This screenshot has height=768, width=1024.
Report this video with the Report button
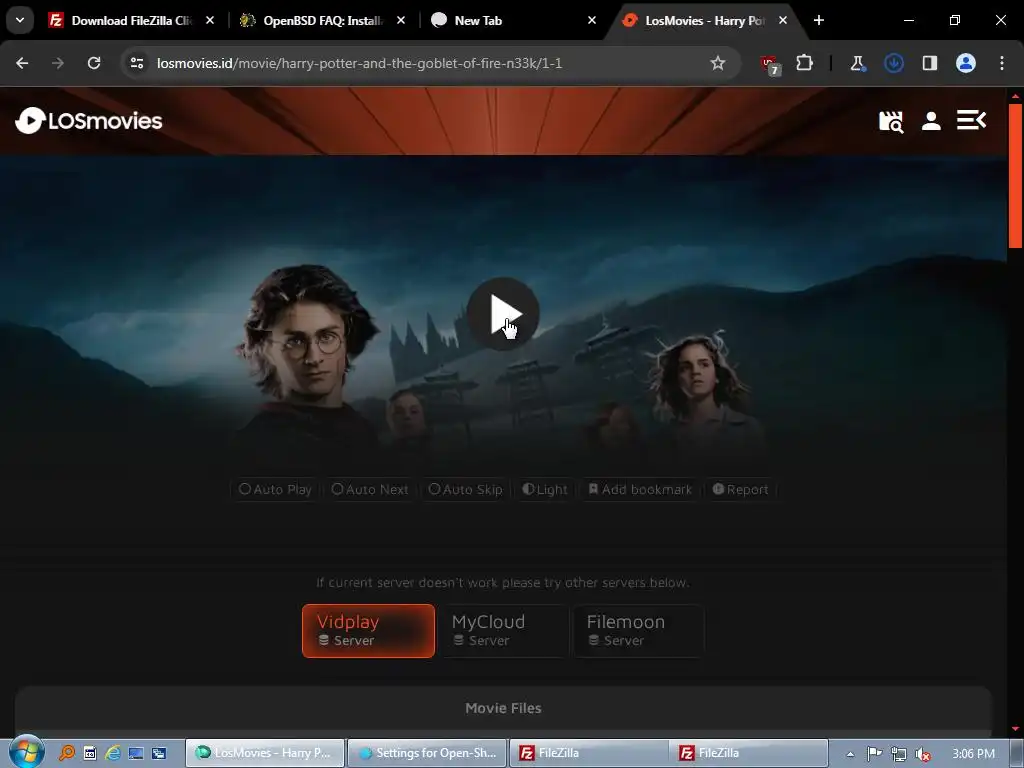coord(740,489)
